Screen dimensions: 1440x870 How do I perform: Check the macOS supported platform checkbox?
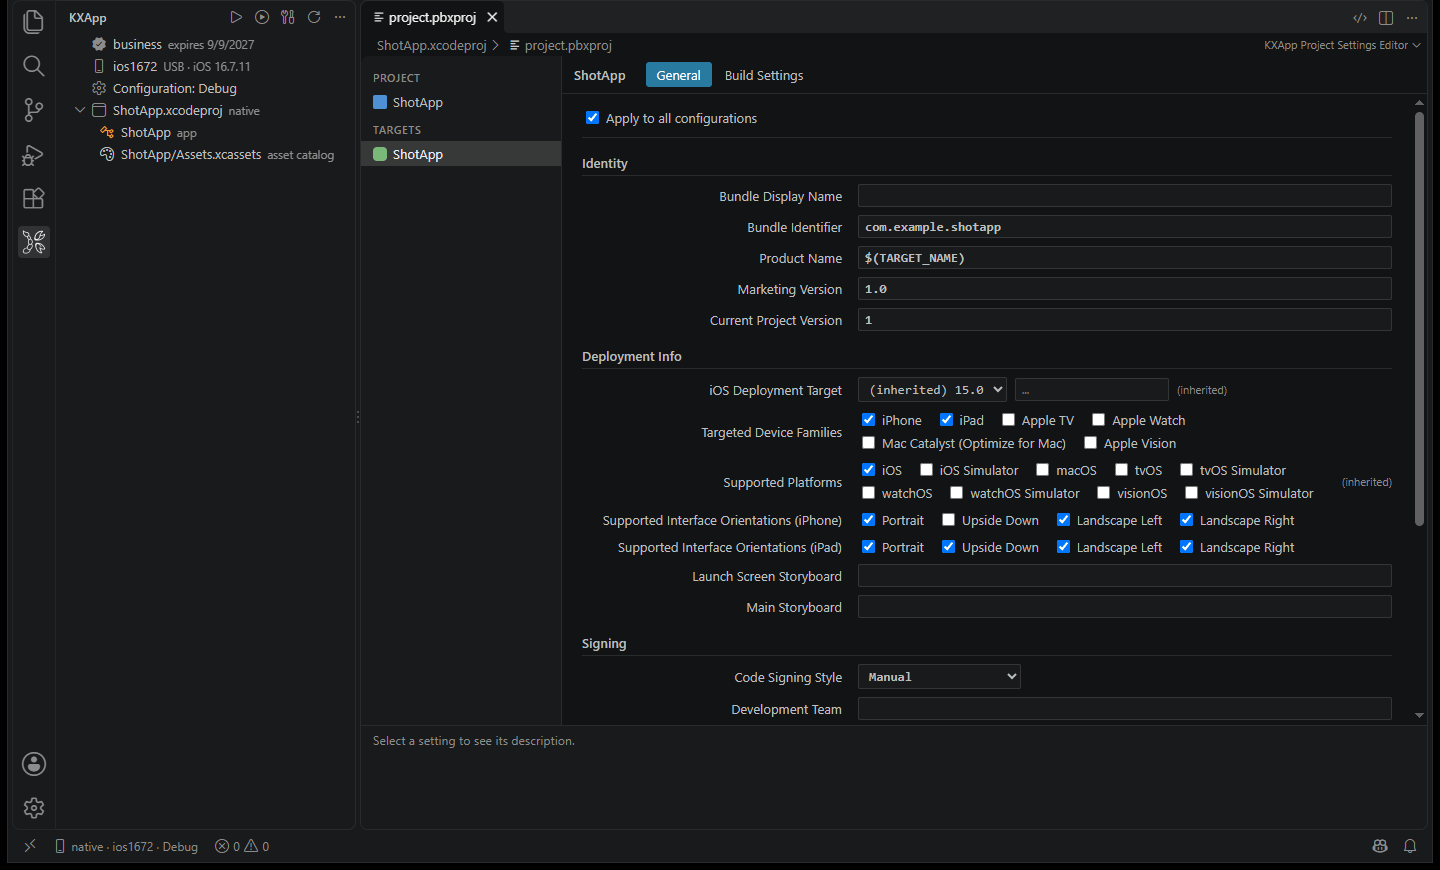click(x=1042, y=470)
